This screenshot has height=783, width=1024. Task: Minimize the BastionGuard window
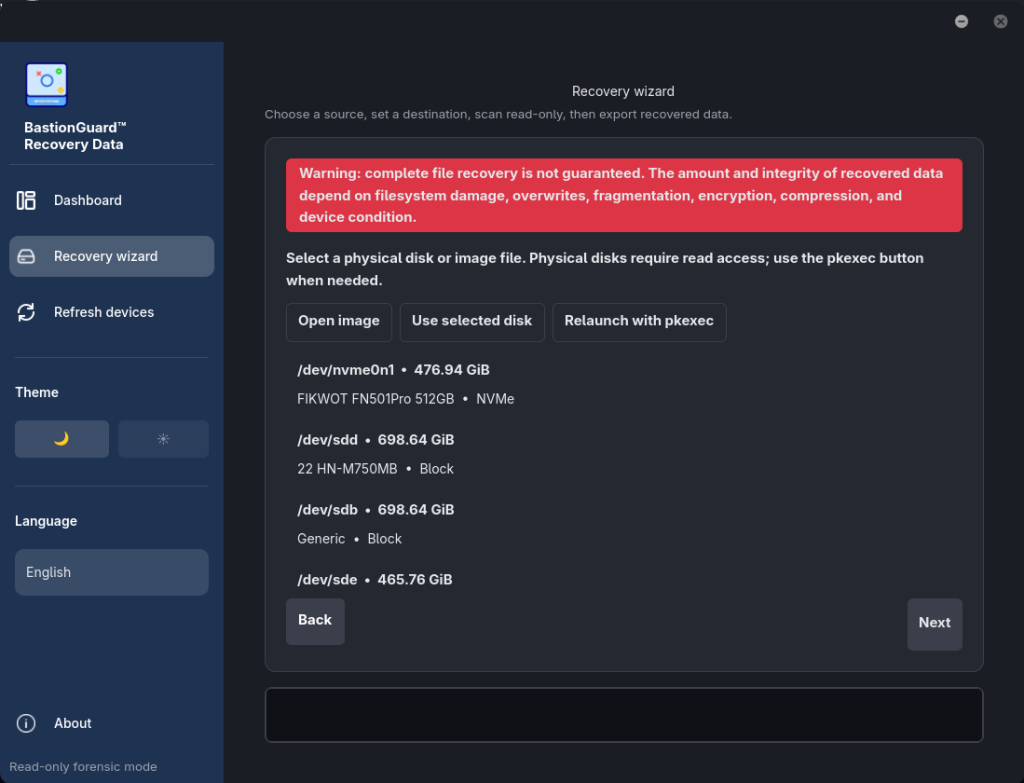961,22
